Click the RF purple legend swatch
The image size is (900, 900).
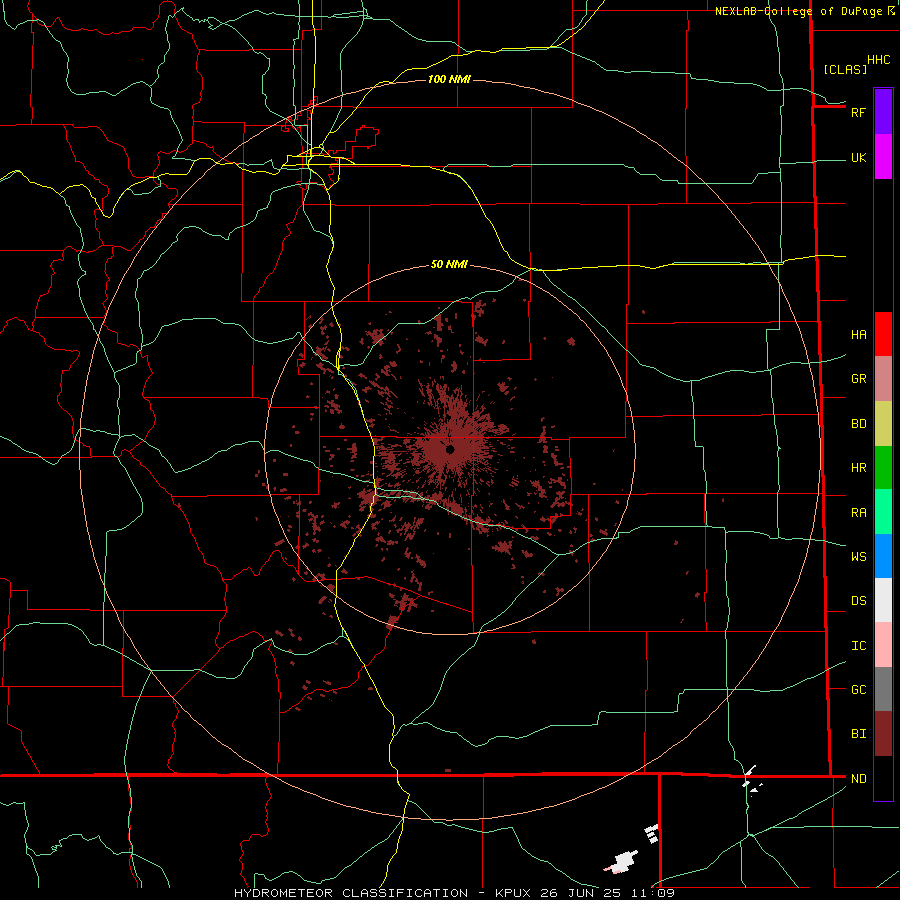(883, 112)
